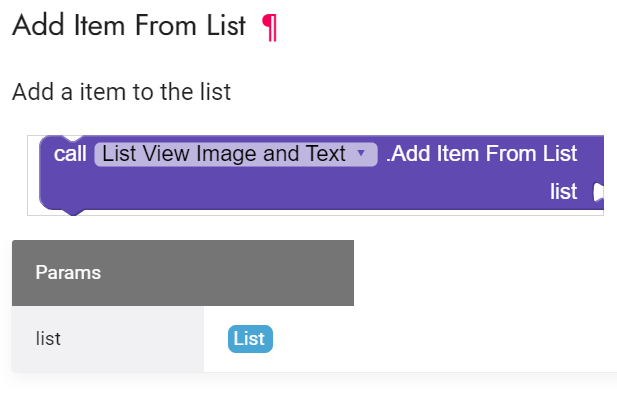Select the .Add Item From List method label
The image size is (617, 404).
pos(482,153)
